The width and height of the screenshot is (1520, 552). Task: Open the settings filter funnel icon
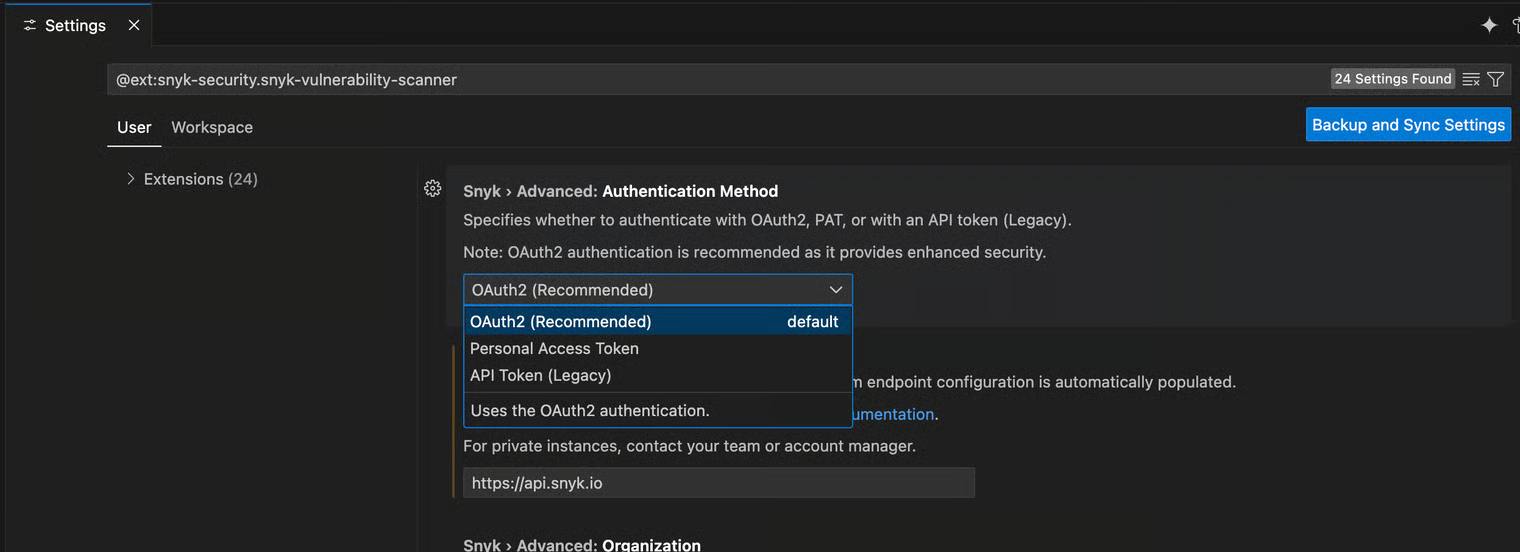[1496, 79]
